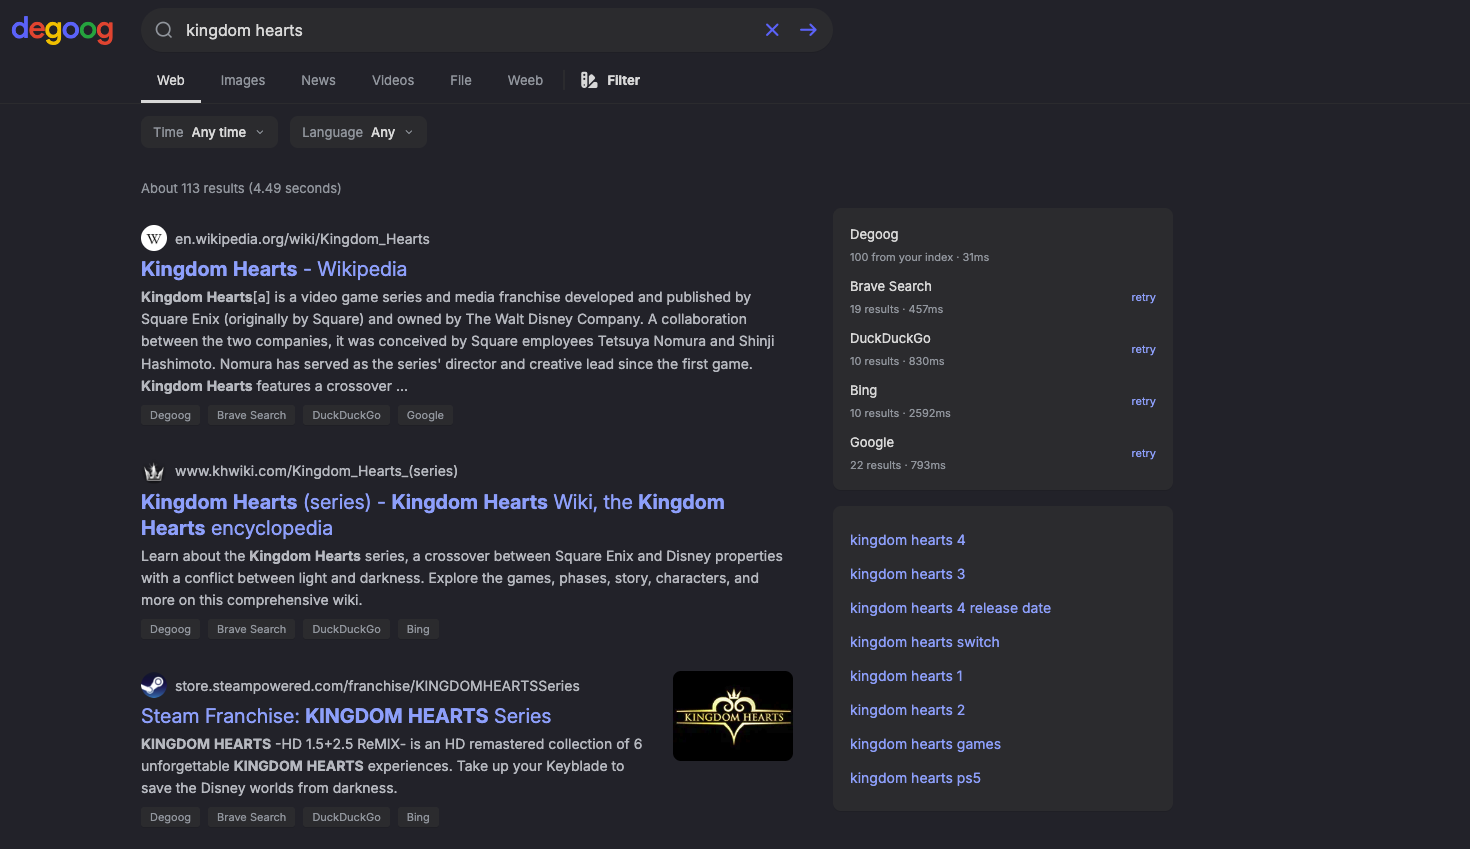
Task: Select suggestion kingdom hearts switch
Action: click(924, 642)
